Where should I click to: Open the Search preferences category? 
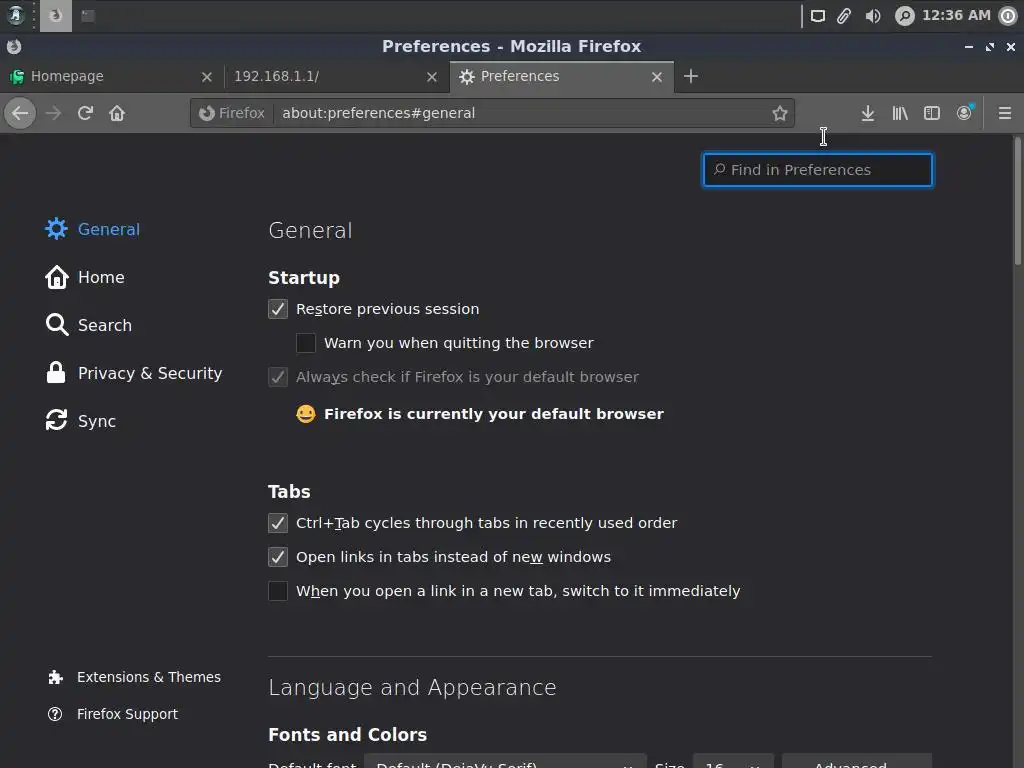[104, 325]
